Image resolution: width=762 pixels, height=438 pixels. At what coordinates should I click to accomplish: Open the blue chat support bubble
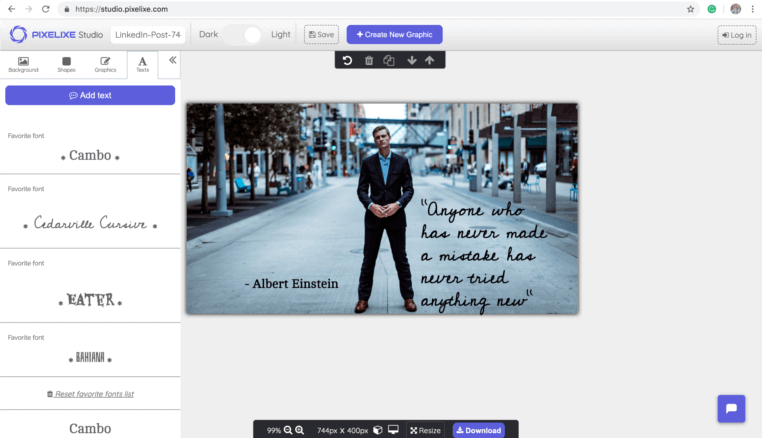click(x=731, y=409)
